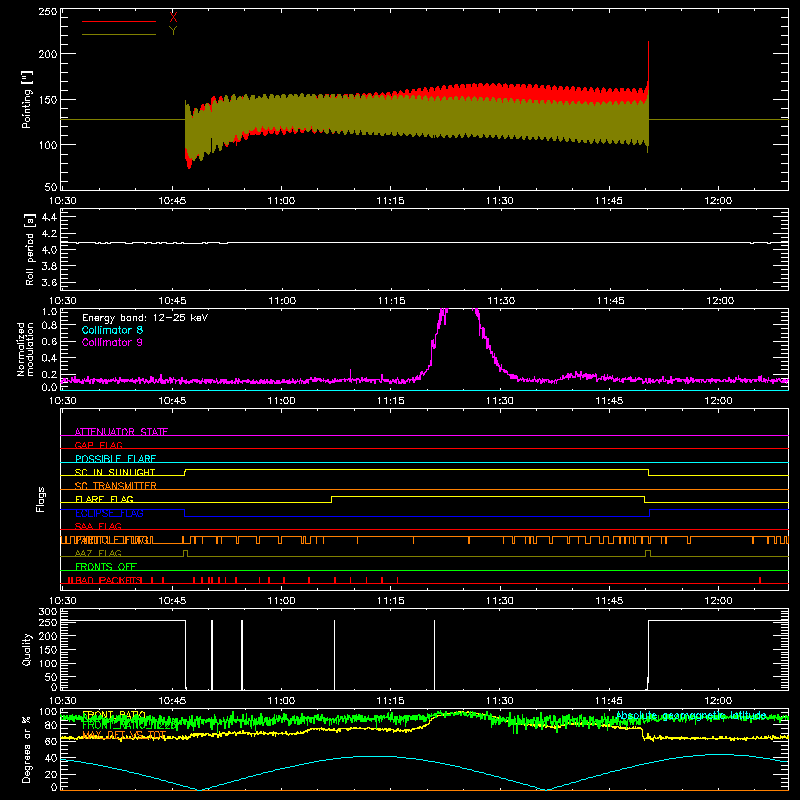Image resolution: width=800 pixels, height=800 pixels.
Task: Click the 10:45 label under the Flags plot
Action: tap(172, 601)
